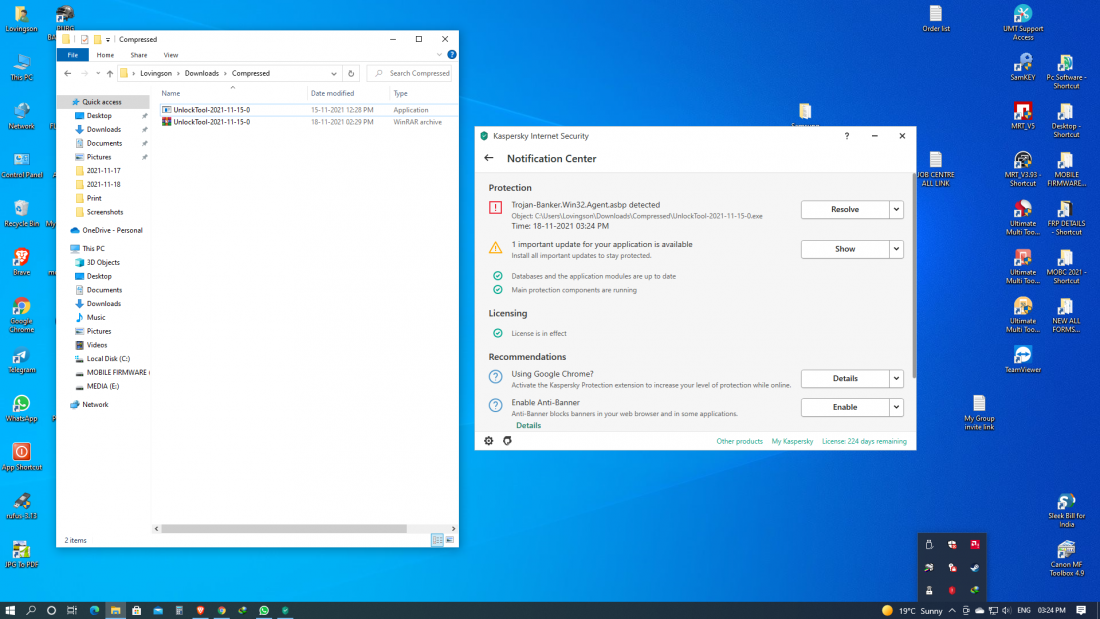Screen dimensions: 1100x619
Task: Click Downloads in the address breadcrumb
Action: [201, 73]
